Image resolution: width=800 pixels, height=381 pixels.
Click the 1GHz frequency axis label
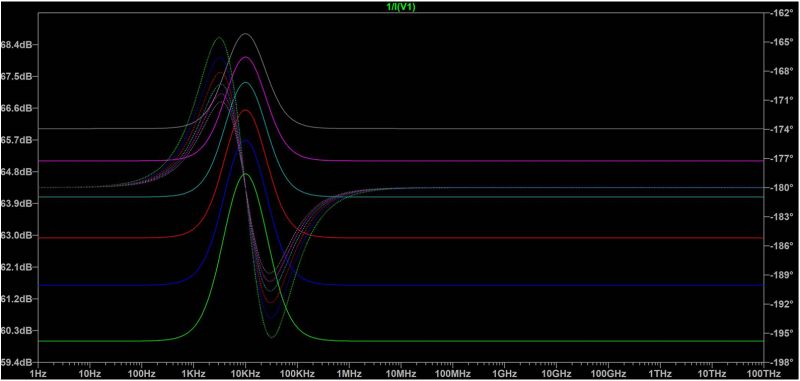(x=504, y=374)
